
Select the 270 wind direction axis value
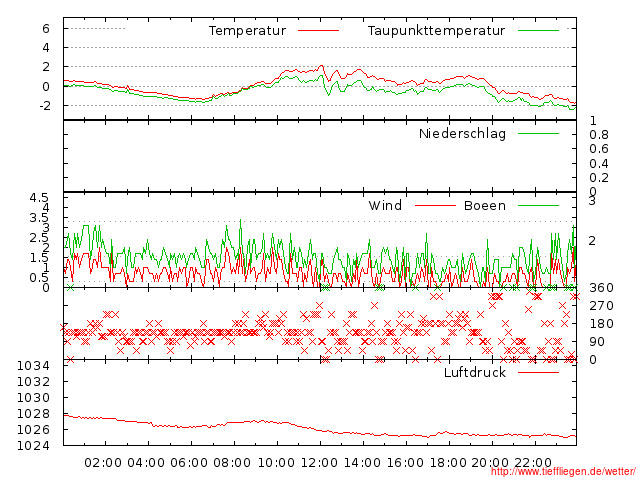[x=601, y=306]
